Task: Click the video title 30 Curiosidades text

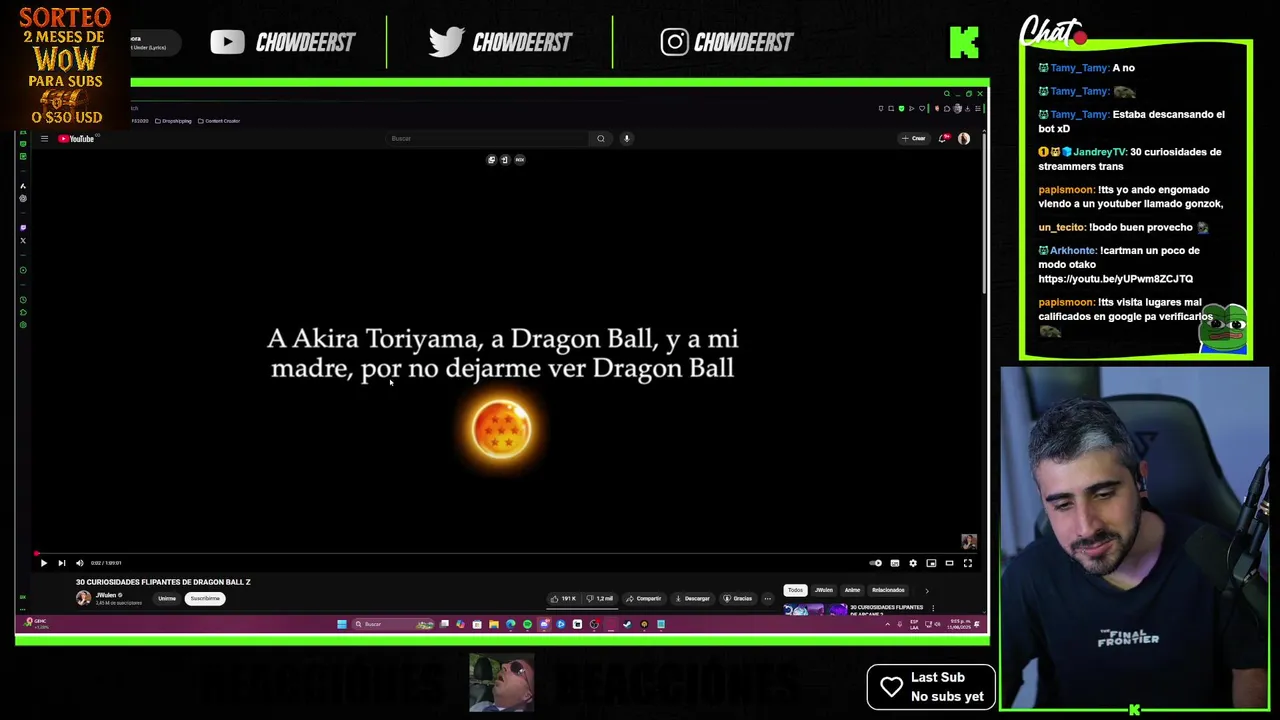Action: pyautogui.click(x=163, y=582)
